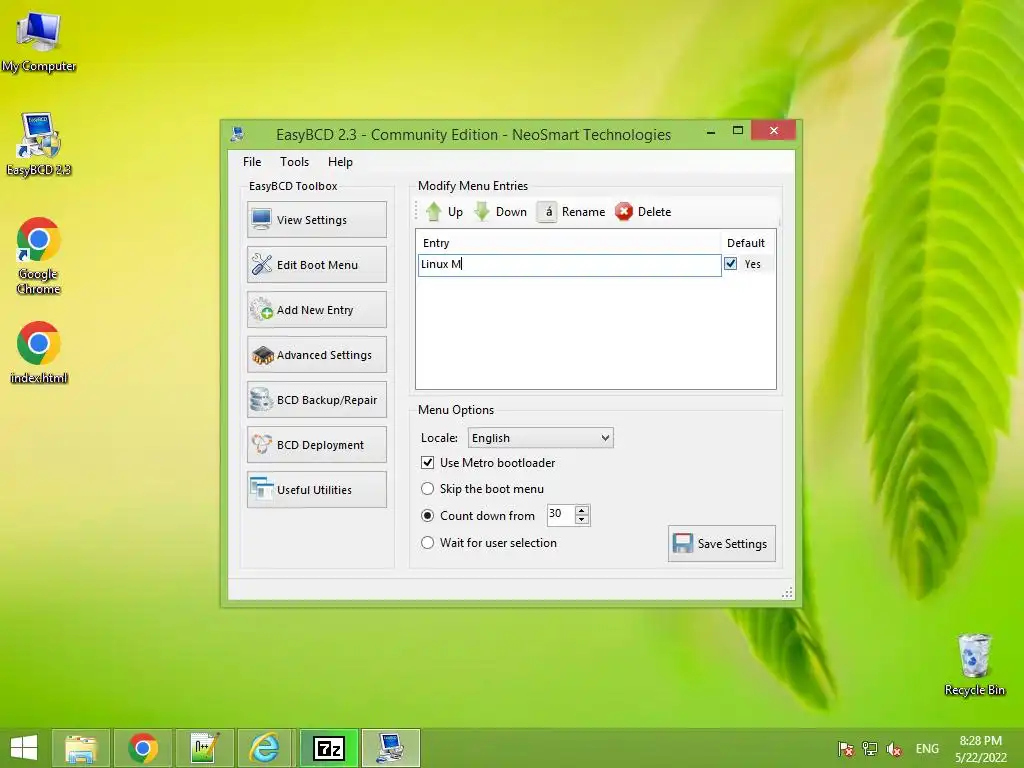
Task: Select the Google Chrome desktop shortcut
Action: tap(39, 255)
